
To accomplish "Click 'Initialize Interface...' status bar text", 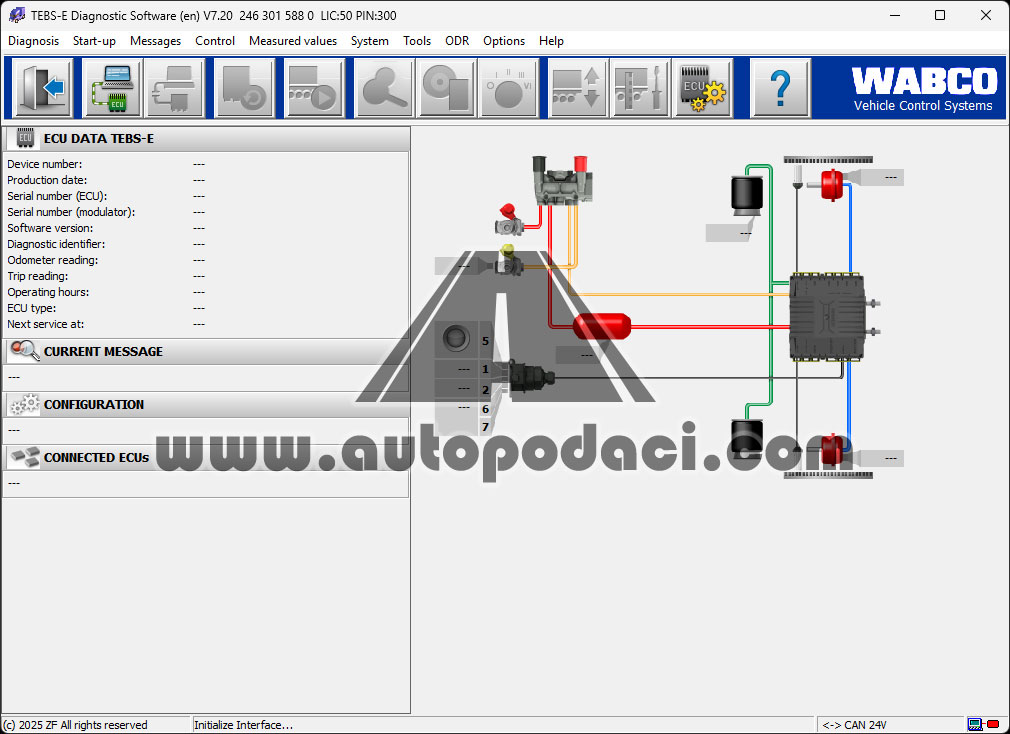I will (x=243, y=725).
